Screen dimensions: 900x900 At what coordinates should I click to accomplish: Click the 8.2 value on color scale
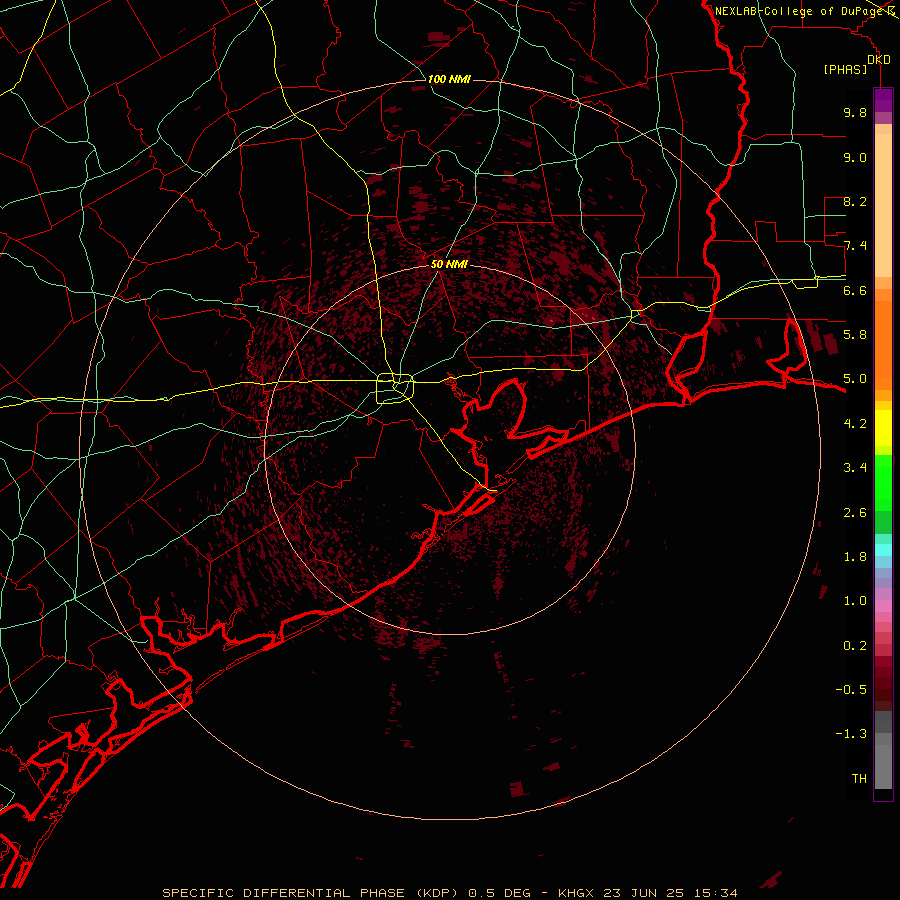pyautogui.click(x=855, y=201)
